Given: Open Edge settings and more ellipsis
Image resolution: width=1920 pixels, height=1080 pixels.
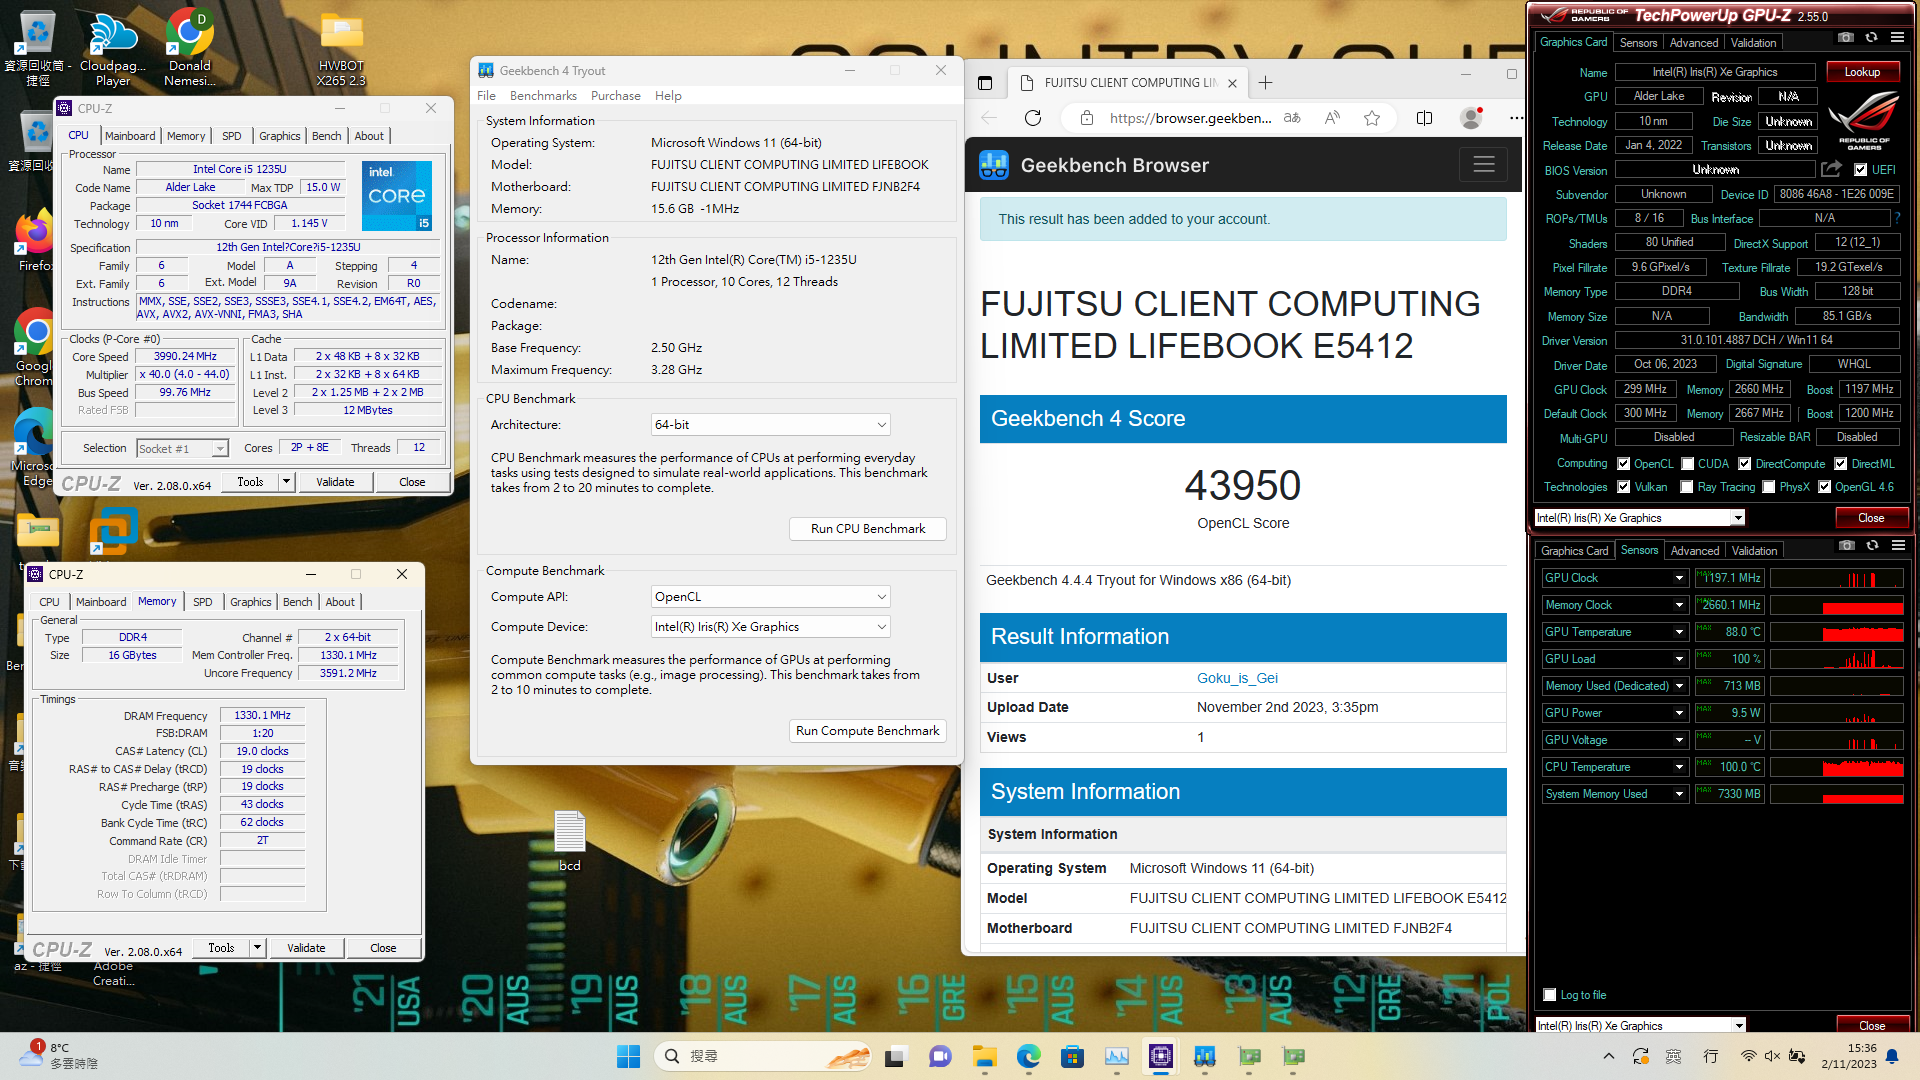Looking at the screenshot, I should pyautogui.click(x=1516, y=118).
